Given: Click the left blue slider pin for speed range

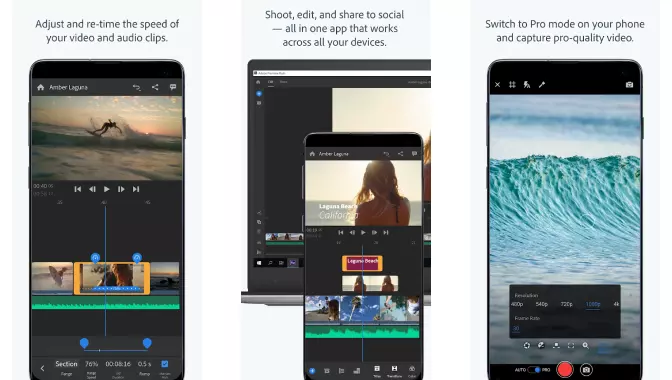Looking at the screenshot, I should (84, 343).
